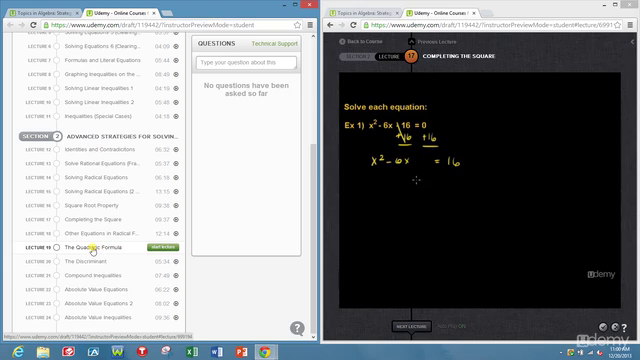Viewport: 640px width, 360px height.
Task: Open new tab in left browser window
Action: pyautogui.click(x=167, y=13)
